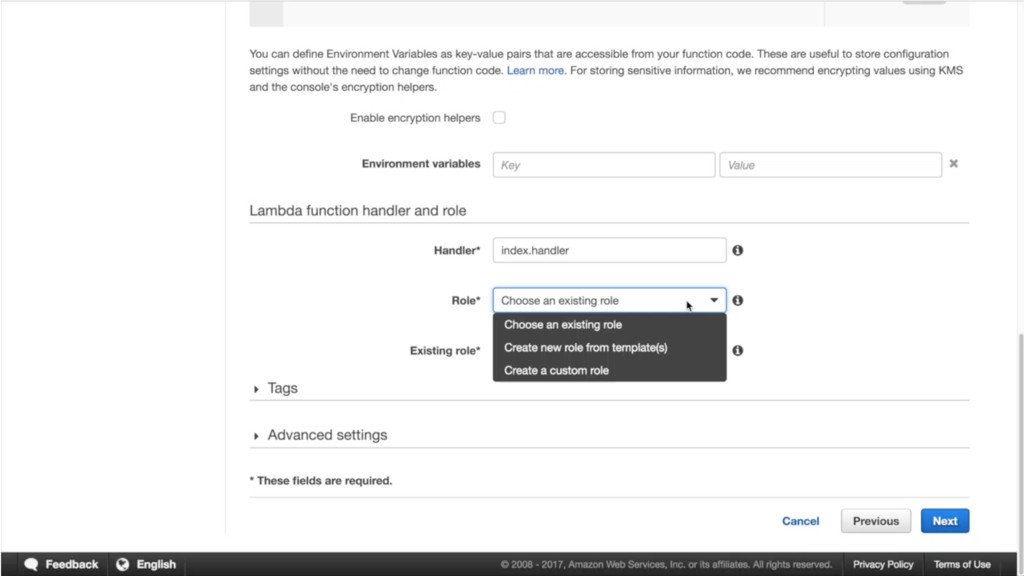Open the Role dropdown arrow
The width and height of the screenshot is (1024, 576).
click(x=714, y=300)
